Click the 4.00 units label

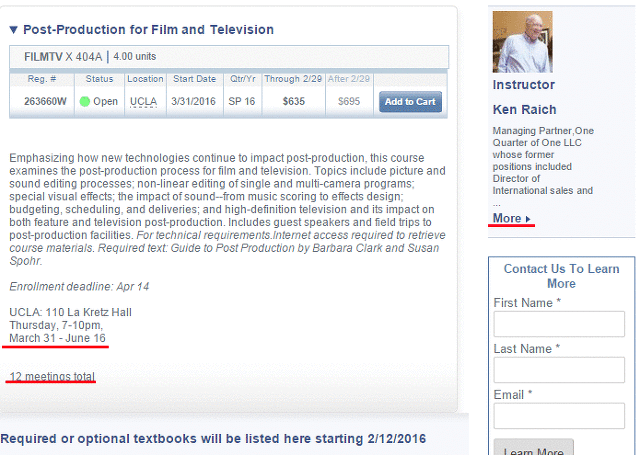(x=135, y=56)
